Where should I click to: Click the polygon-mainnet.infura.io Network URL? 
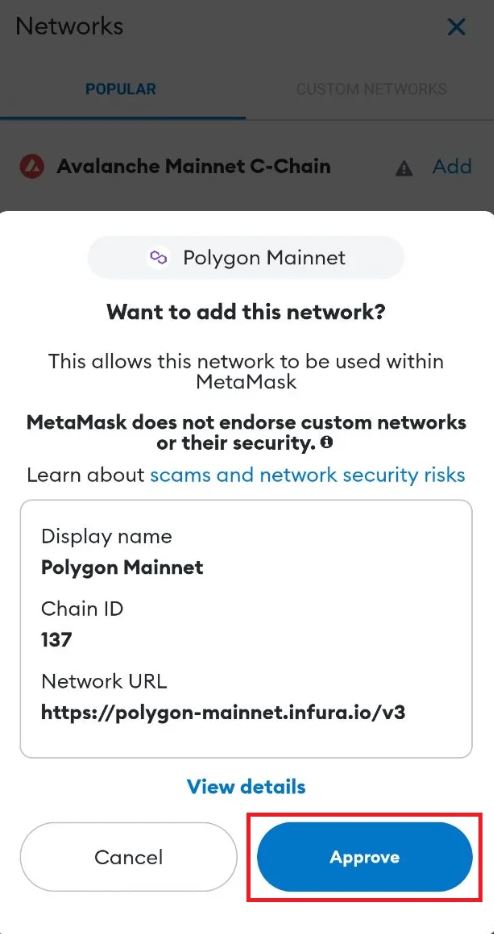pyautogui.click(x=223, y=712)
